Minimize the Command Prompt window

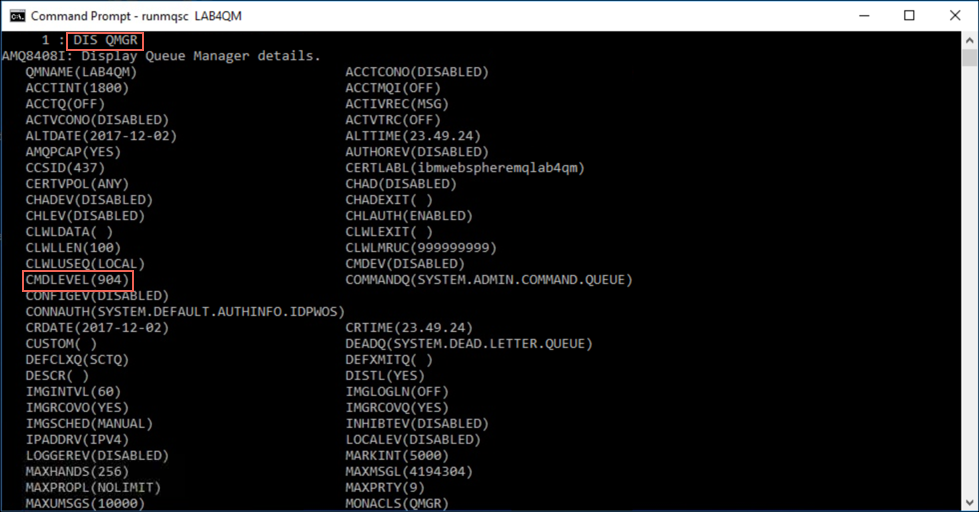[864, 16]
